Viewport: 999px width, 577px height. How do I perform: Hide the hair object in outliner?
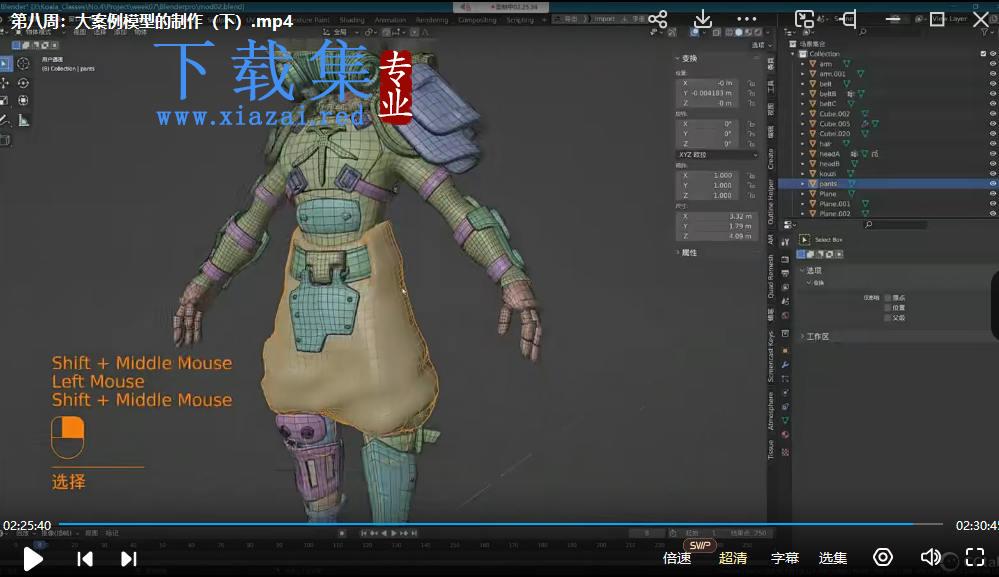click(993, 143)
